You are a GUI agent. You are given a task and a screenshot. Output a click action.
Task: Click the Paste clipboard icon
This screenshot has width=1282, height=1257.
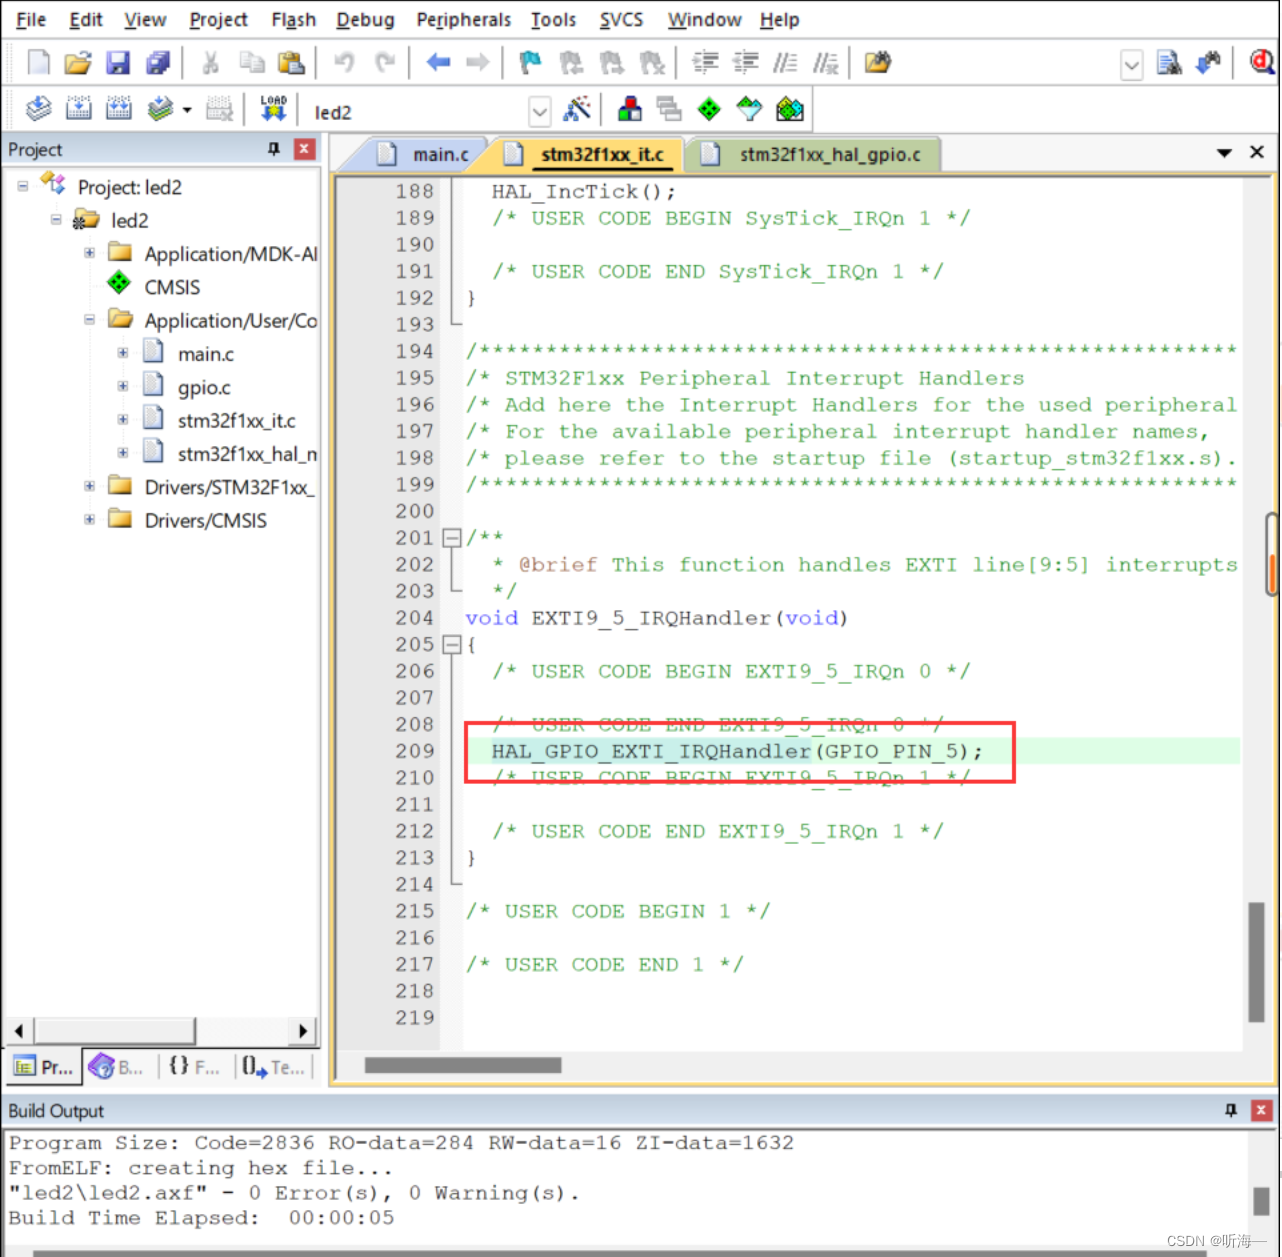(291, 62)
